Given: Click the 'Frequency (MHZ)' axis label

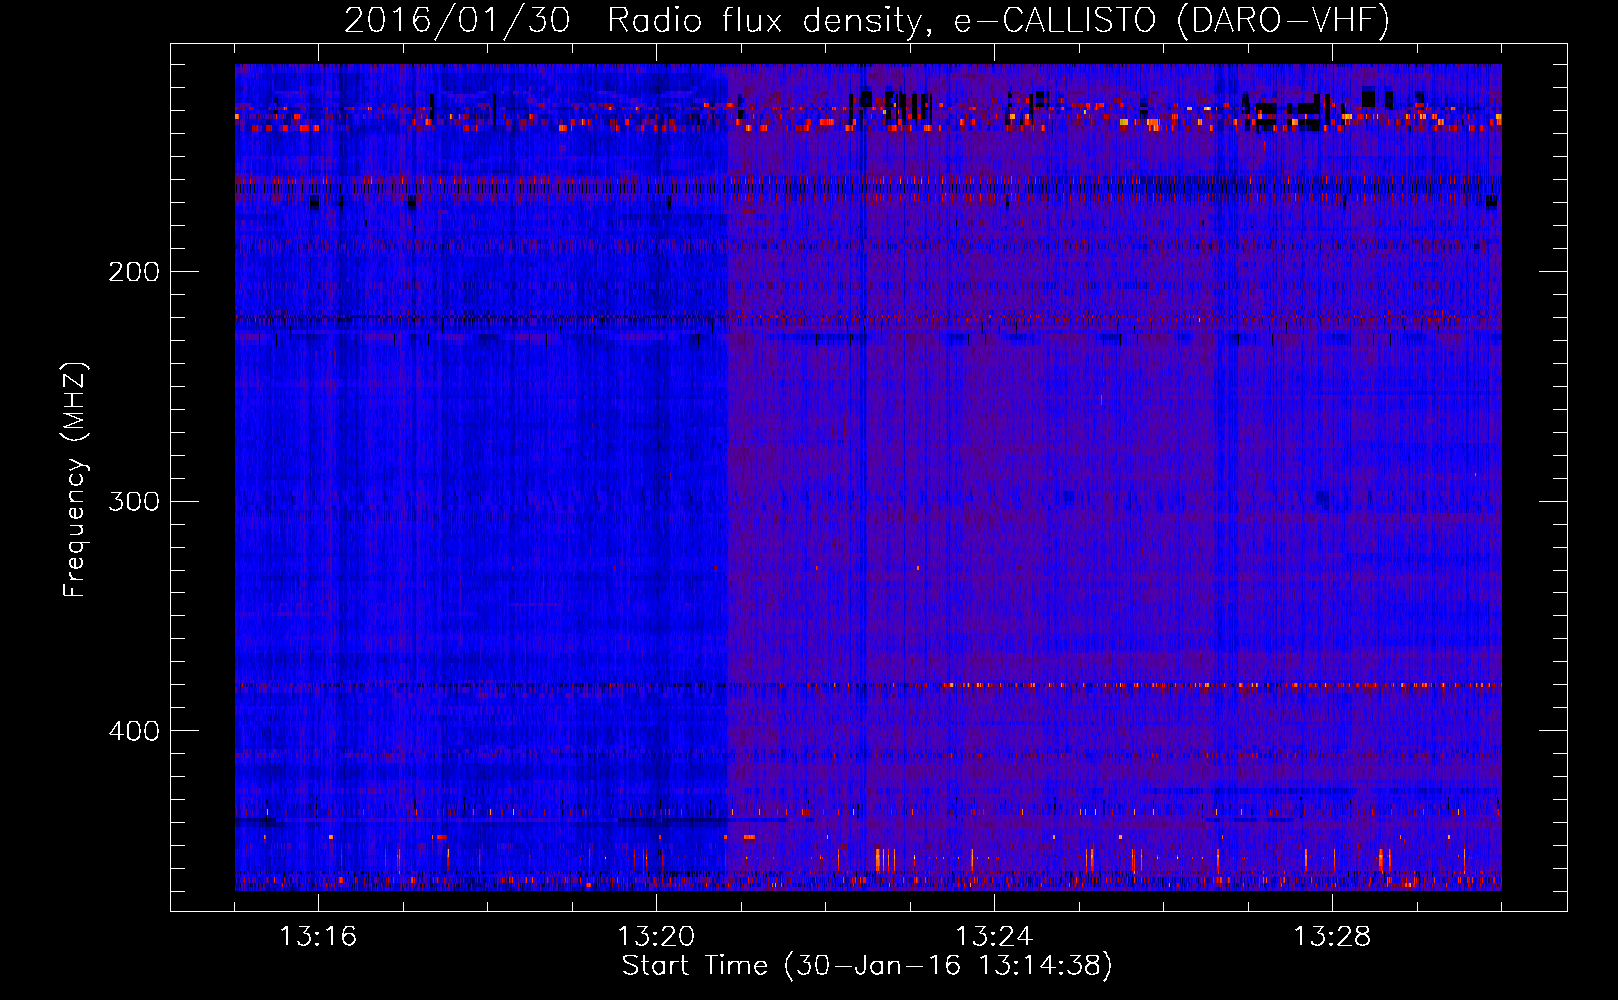Looking at the screenshot, I should tap(75, 480).
